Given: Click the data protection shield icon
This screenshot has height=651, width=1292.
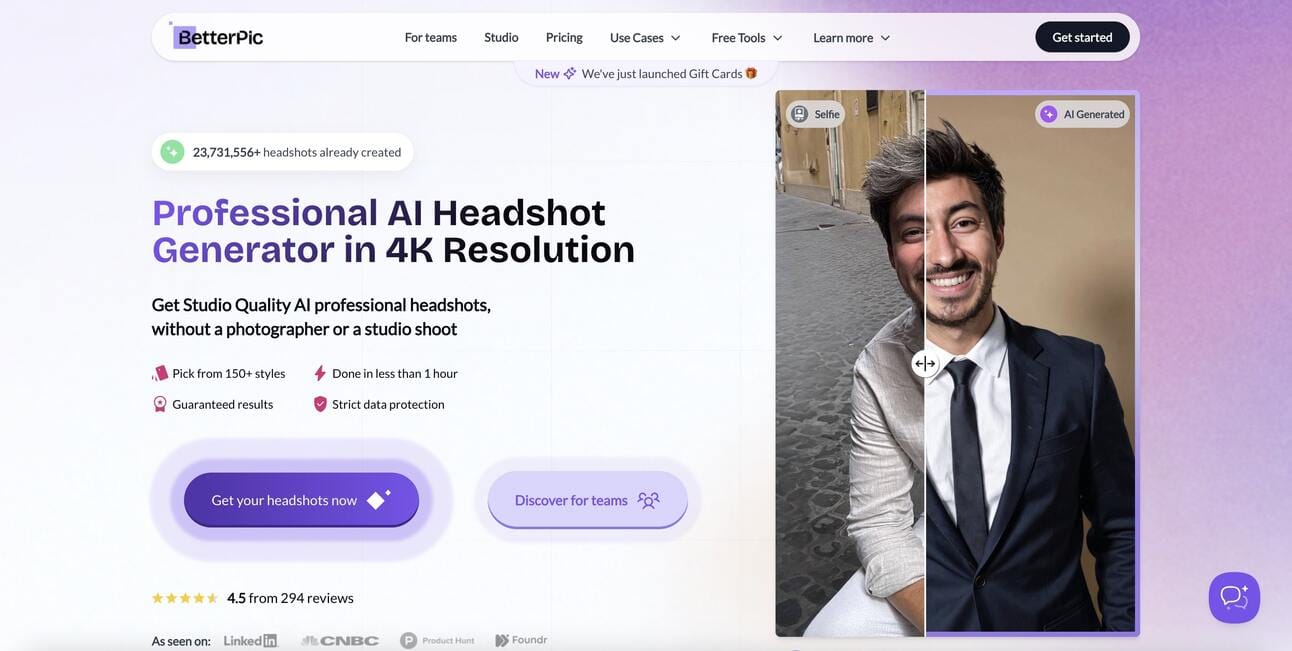Looking at the screenshot, I should coord(320,404).
